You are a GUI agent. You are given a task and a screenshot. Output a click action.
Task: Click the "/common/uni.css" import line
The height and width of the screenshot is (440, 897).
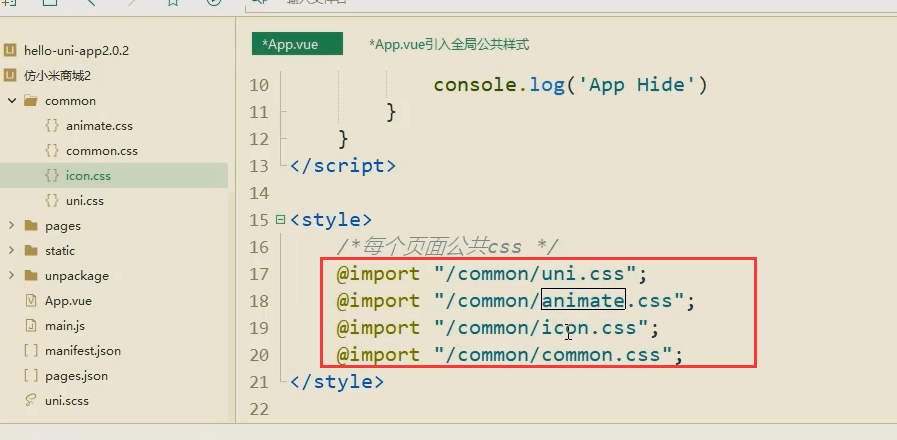[492, 274]
